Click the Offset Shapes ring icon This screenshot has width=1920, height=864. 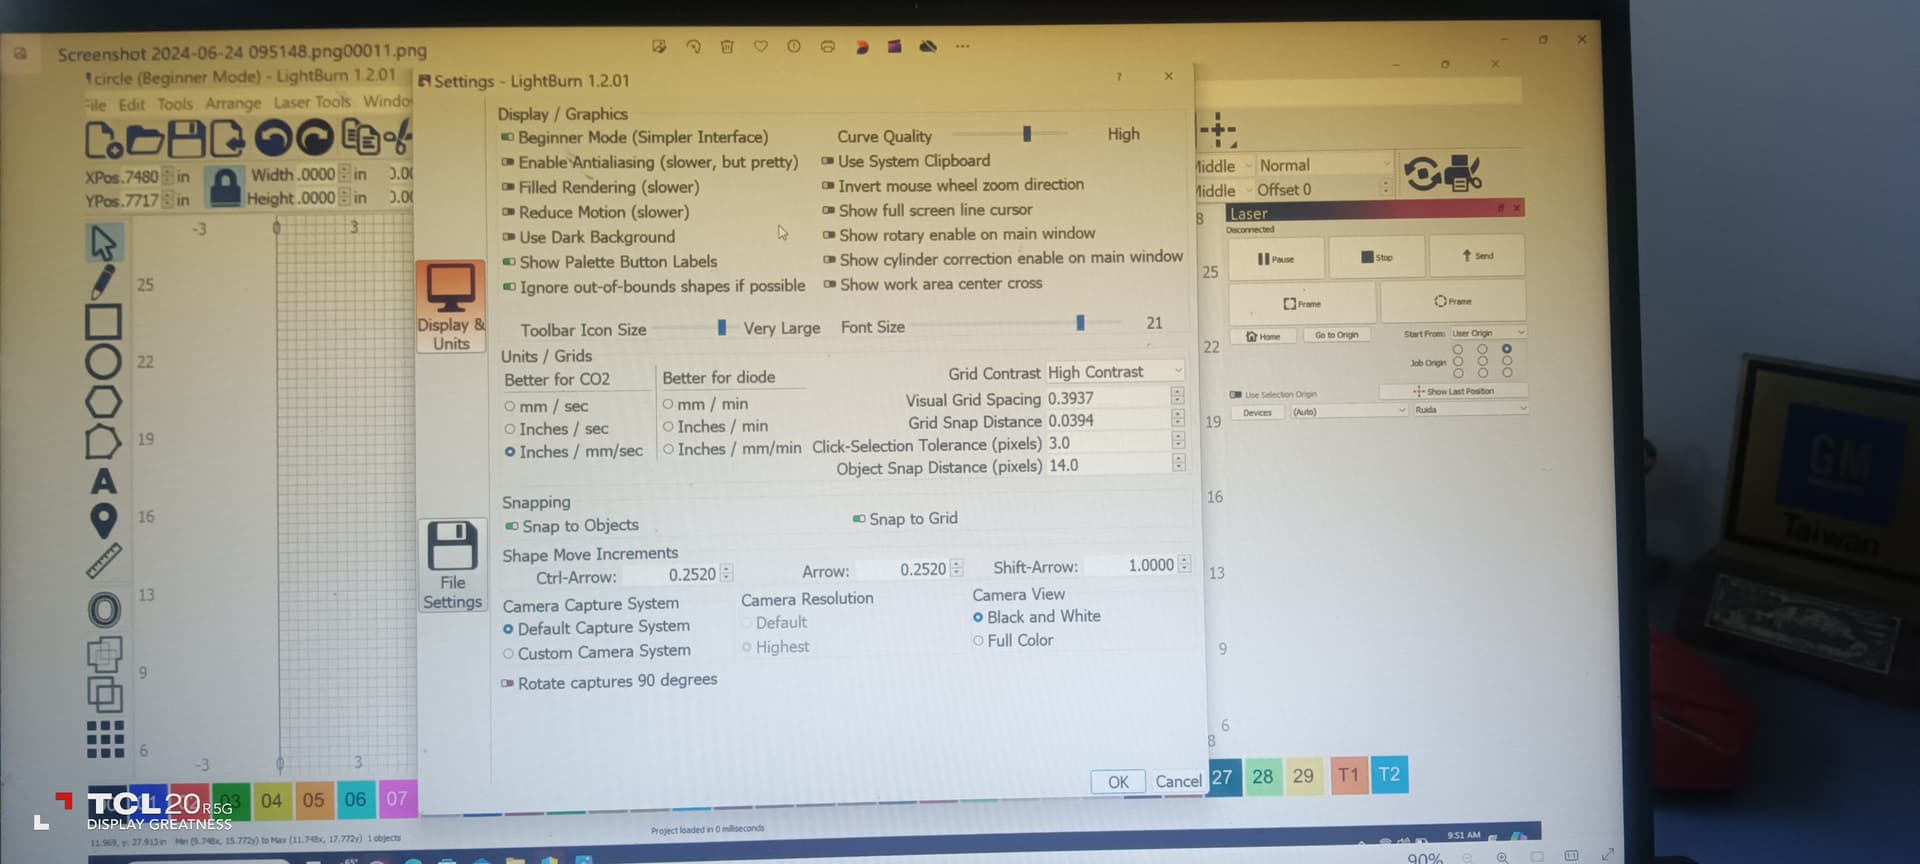[x=104, y=609]
